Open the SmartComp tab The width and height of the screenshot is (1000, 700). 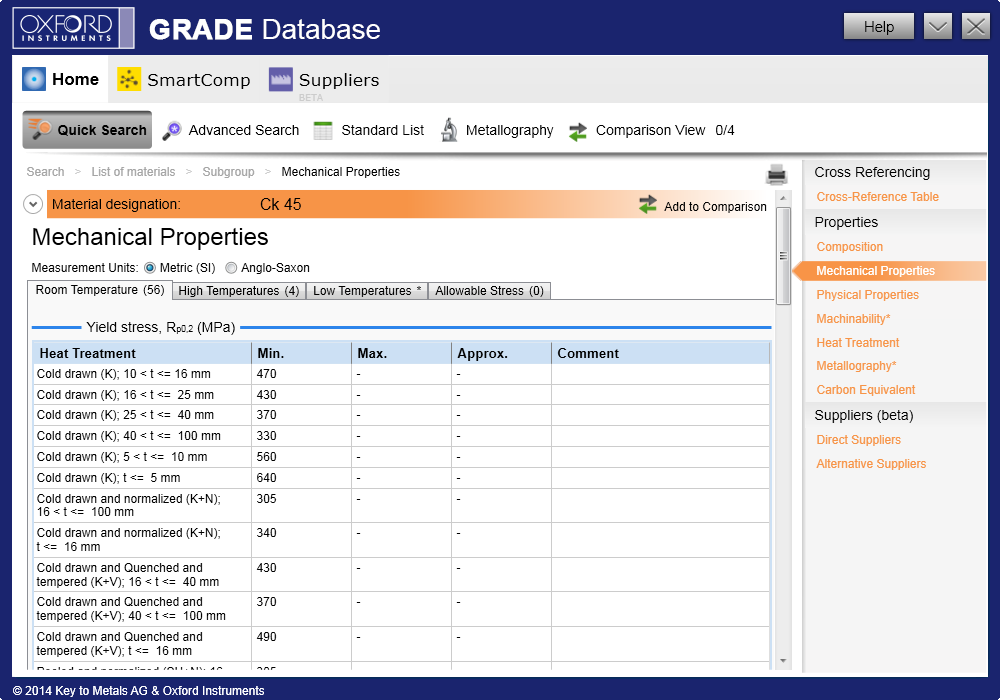coord(184,79)
